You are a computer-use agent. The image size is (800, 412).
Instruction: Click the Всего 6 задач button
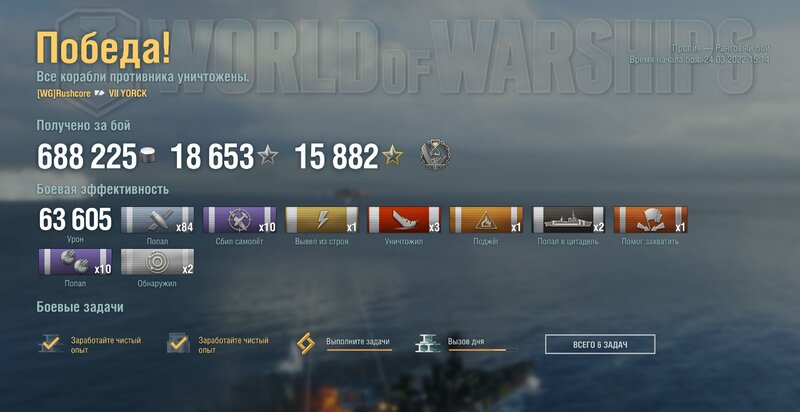click(x=600, y=344)
